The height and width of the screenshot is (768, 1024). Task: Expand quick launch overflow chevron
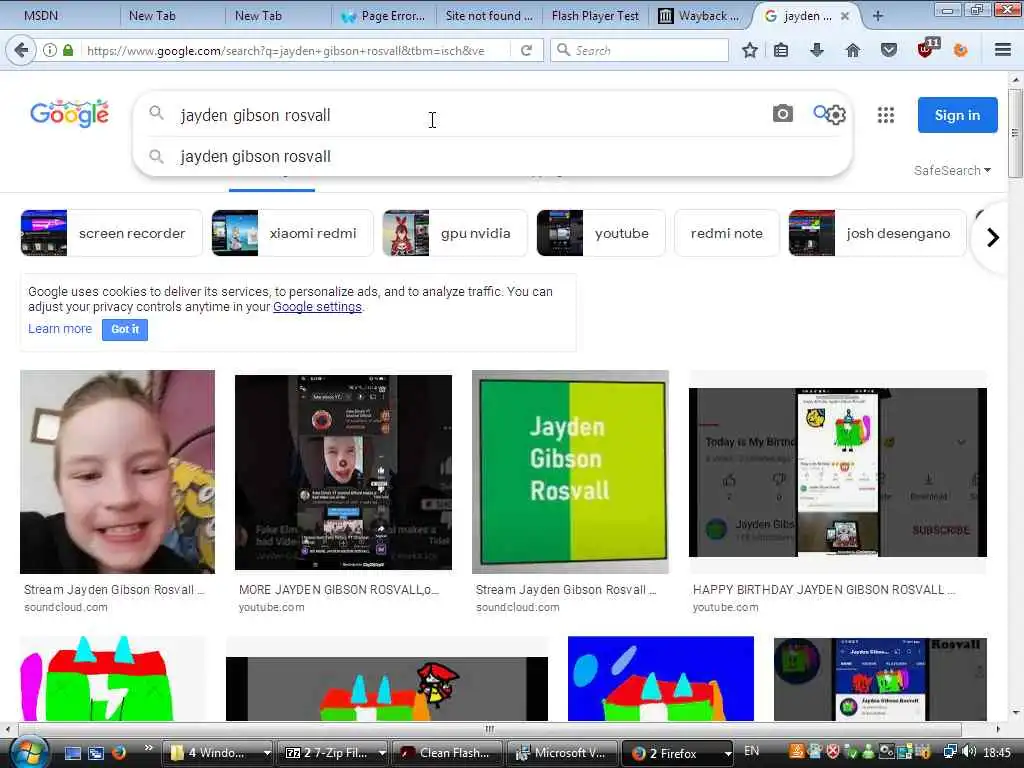148,748
